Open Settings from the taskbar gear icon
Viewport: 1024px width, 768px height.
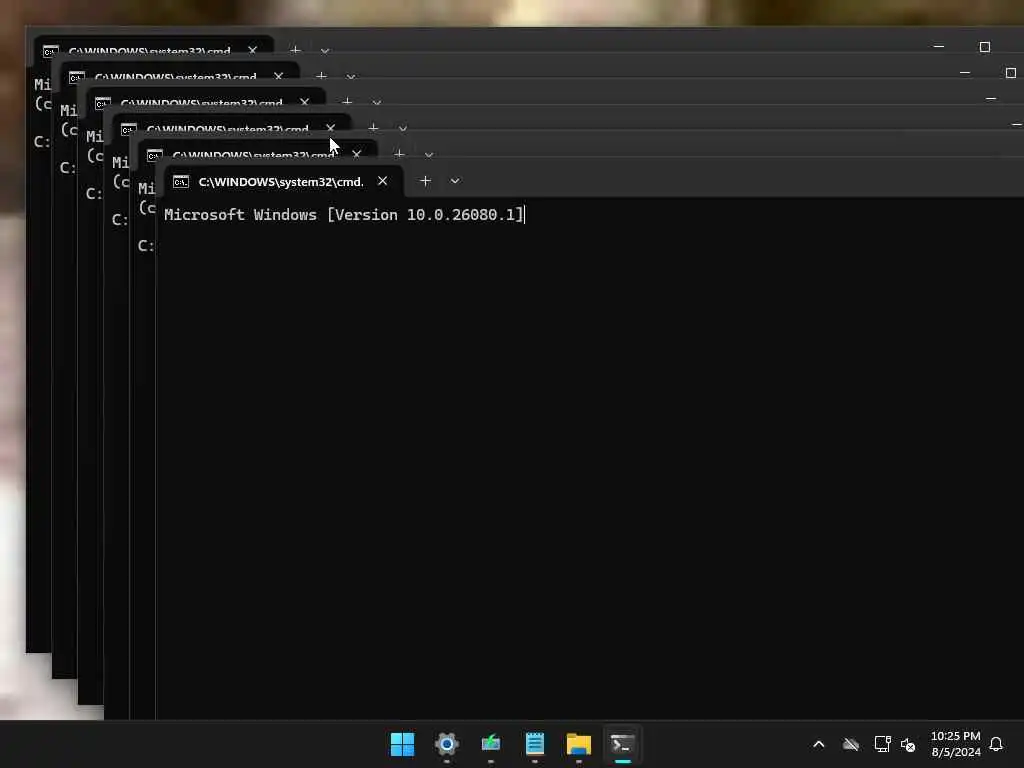click(x=447, y=744)
